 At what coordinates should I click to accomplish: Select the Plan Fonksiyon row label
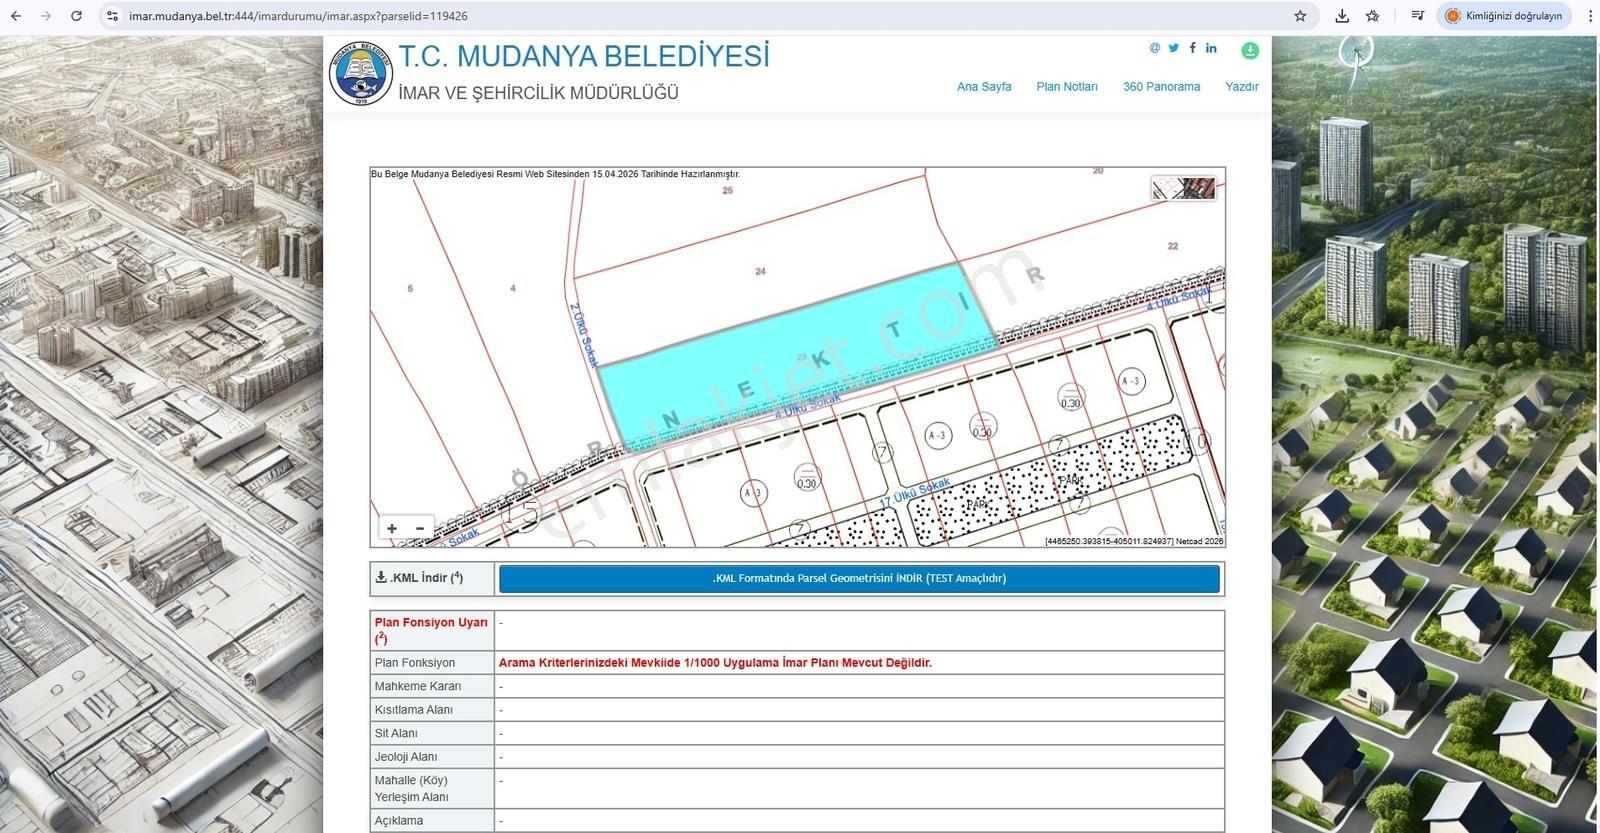pyautogui.click(x=414, y=663)
